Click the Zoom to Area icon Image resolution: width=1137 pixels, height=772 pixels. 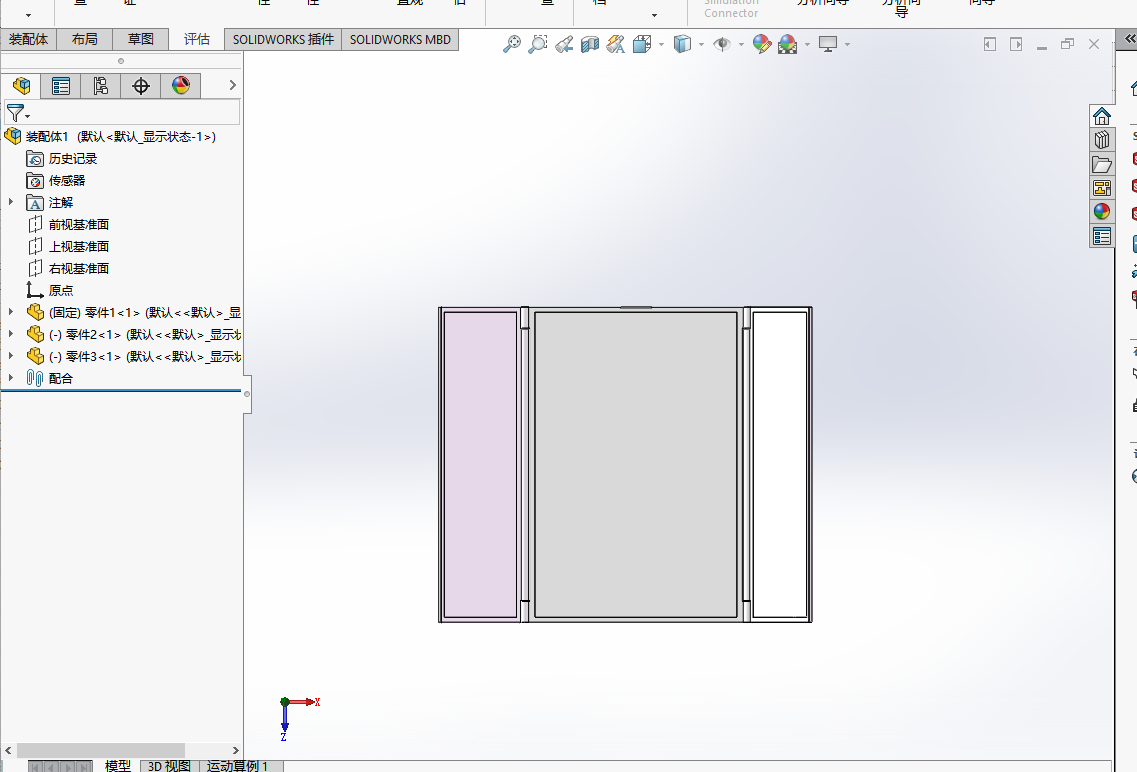point(538,44)
